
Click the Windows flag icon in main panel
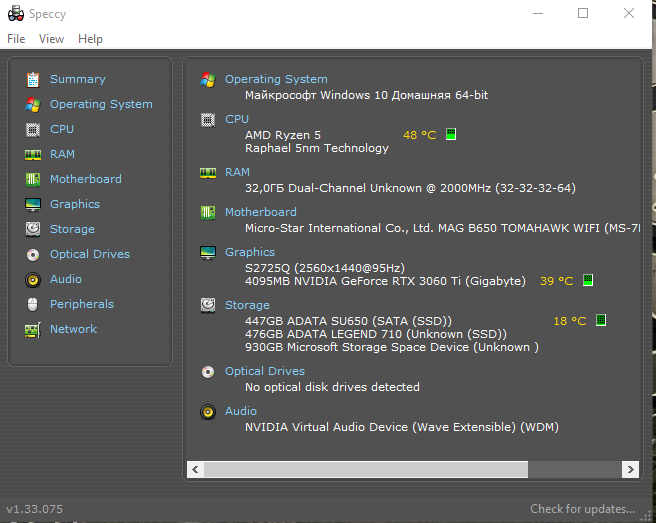coord(208,79)
